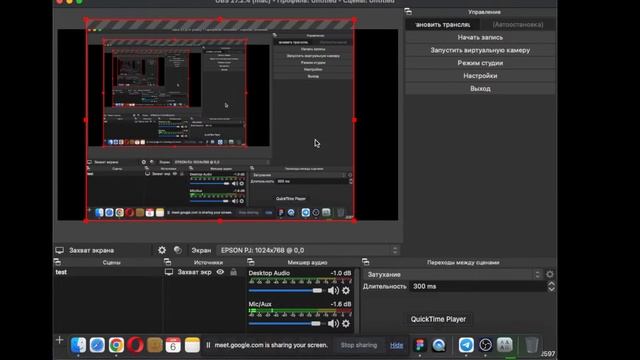640x360 pixels.
Task: Open Figma from the dock
Action: [420, 345]
